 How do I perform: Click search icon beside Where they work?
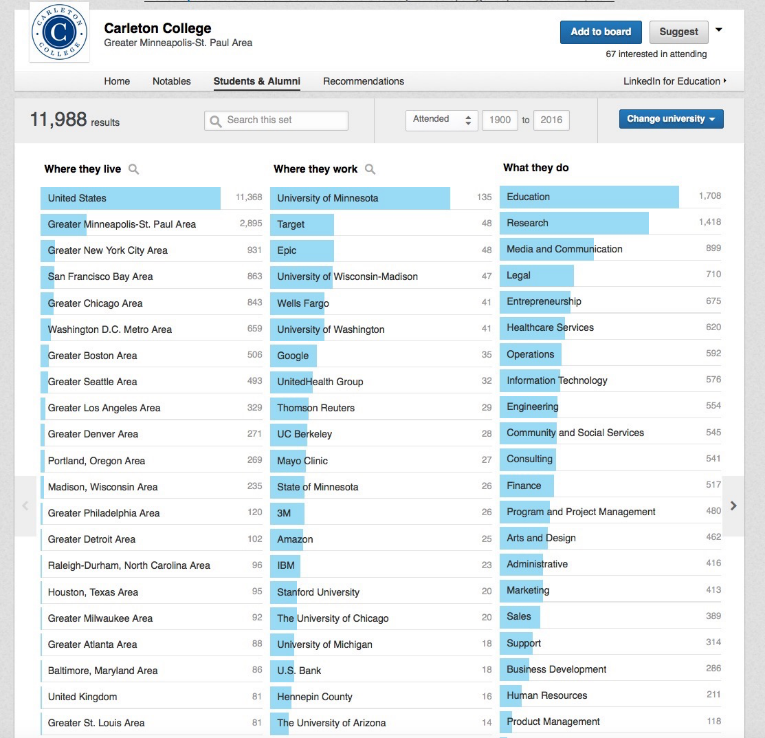point(370,169)
